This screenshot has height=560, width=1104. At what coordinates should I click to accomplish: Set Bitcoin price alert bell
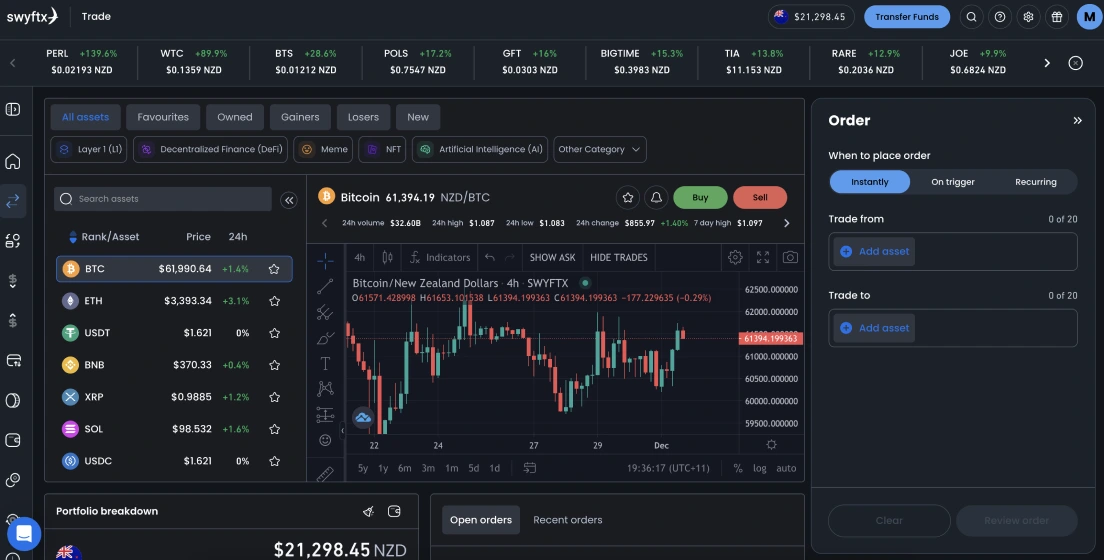(656, 197)
